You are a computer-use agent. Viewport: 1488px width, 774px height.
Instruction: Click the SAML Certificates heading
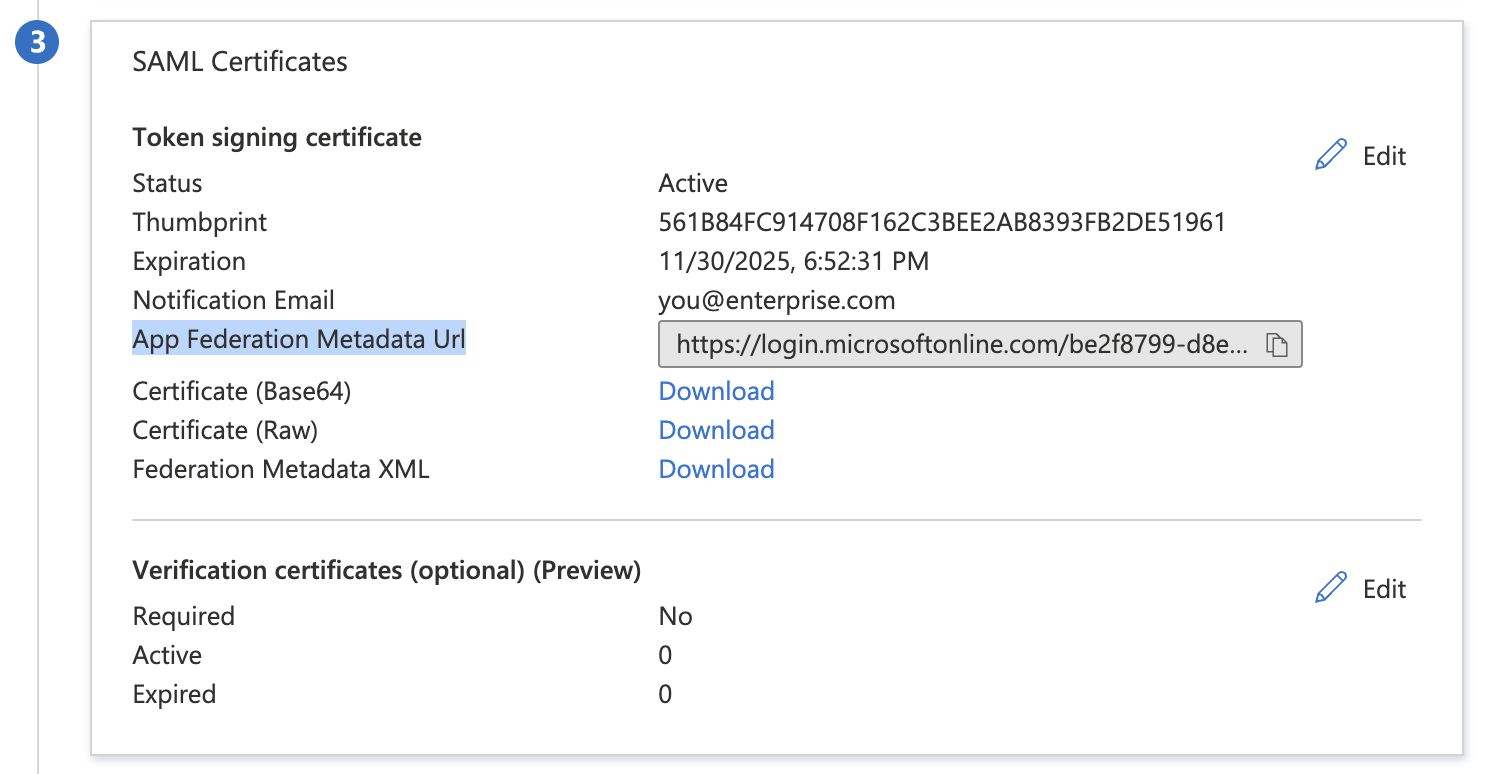click(239, 61)
